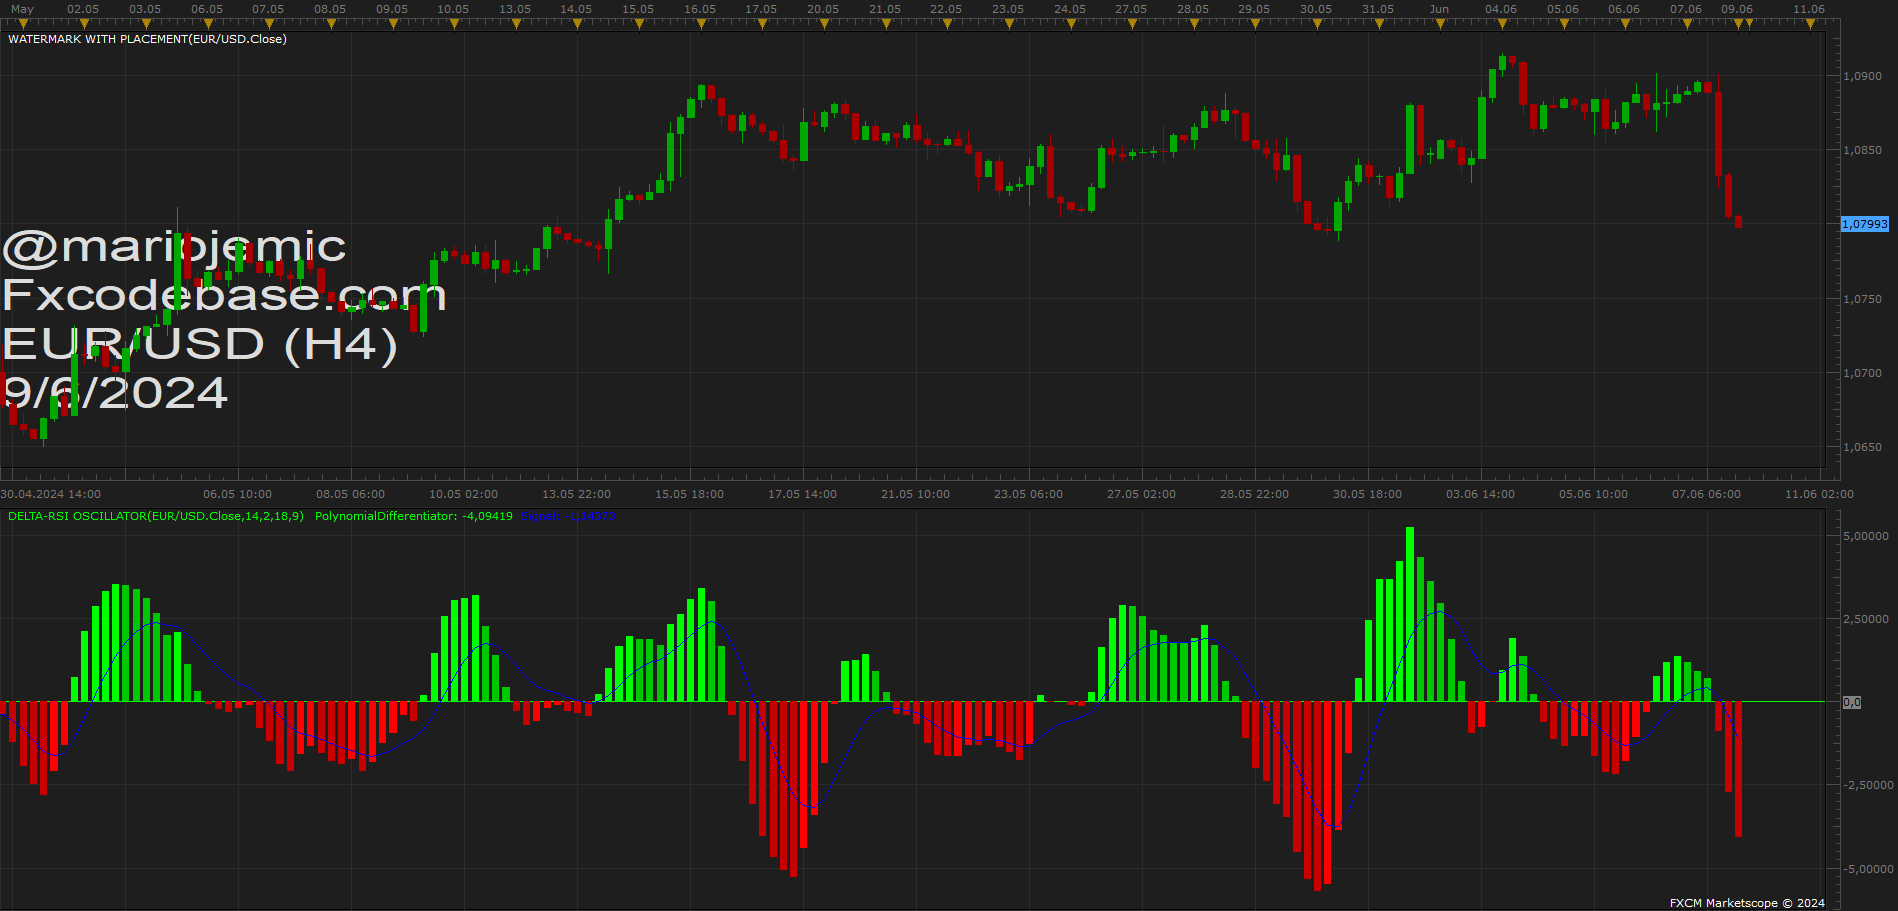The width and height of the screenshot is (1898, 911).
Task: Select the WATERMARK WITH PLACEMENT indicator label
Action: [x=147, y=39]
